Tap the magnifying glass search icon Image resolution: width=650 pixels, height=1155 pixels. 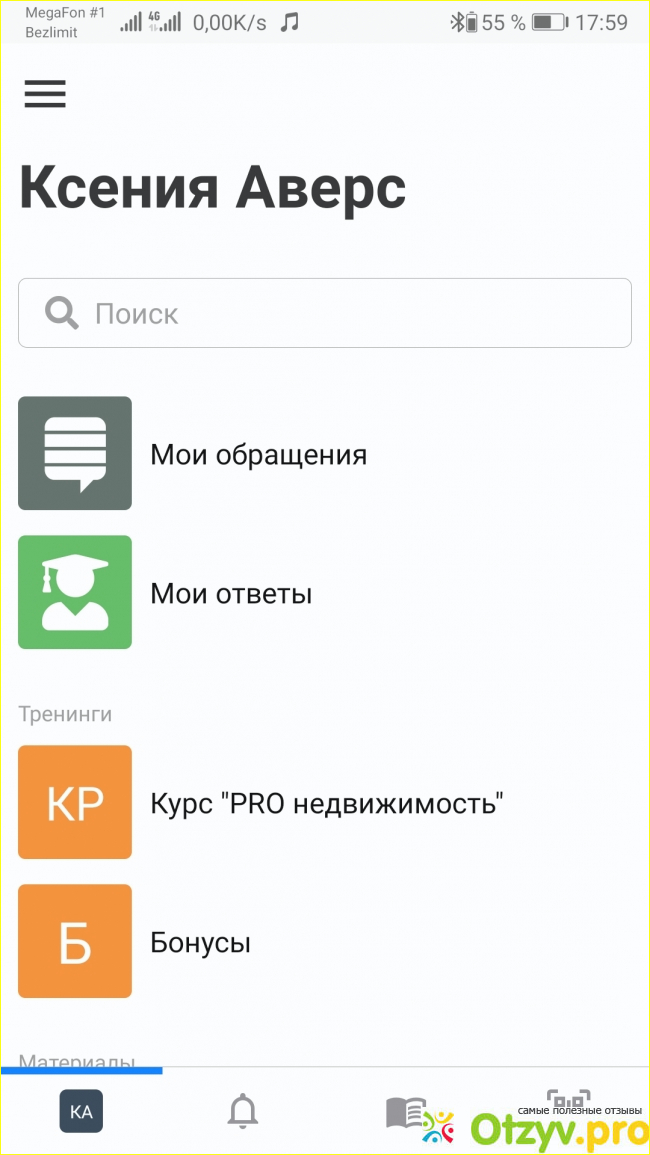pos(62,313)
